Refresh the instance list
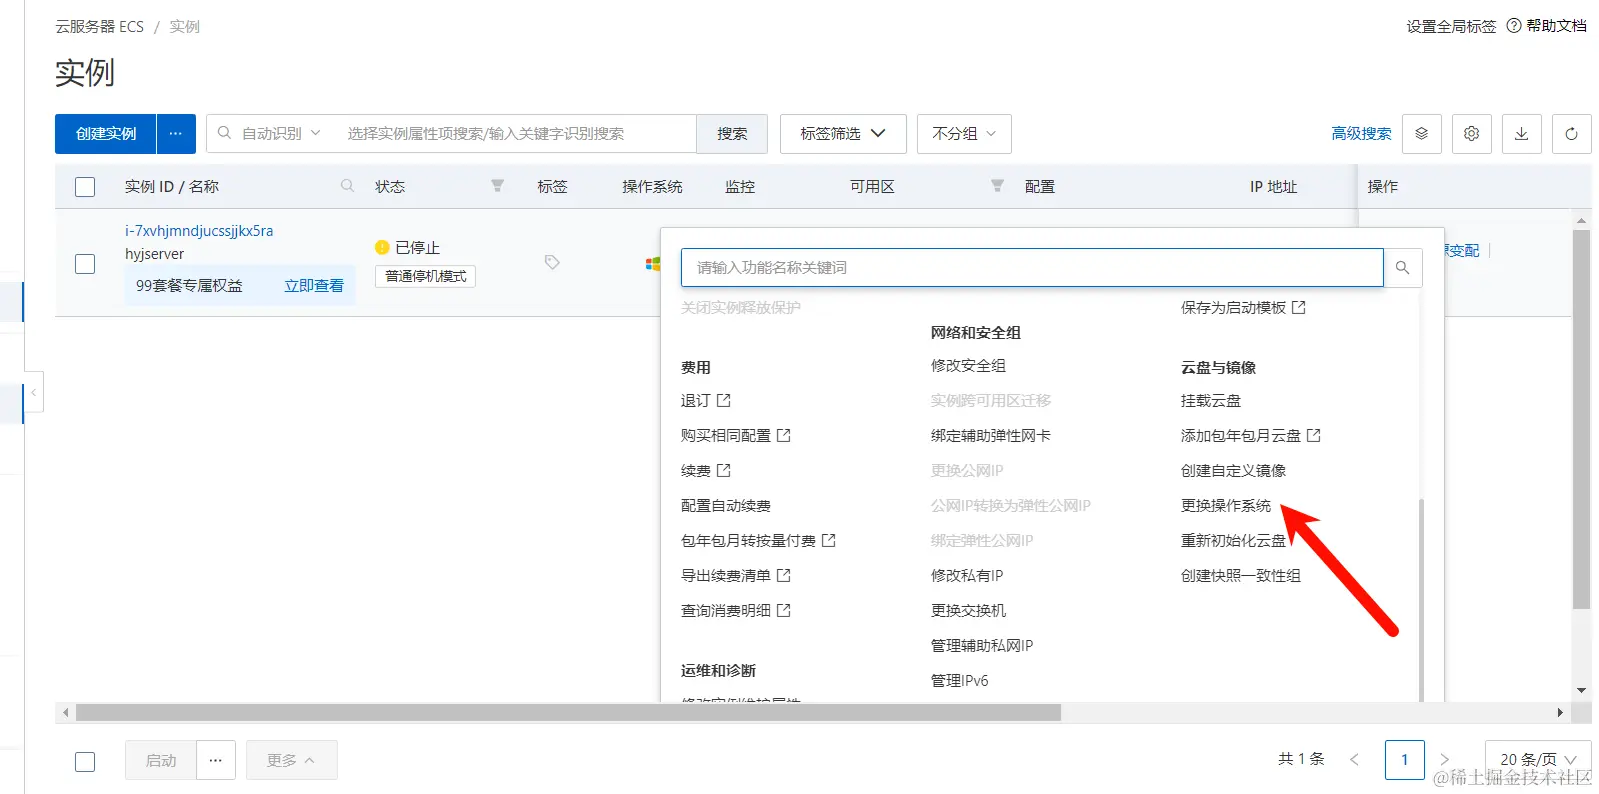Viewport: 1599px width, 794px height. click(1571, 133)
